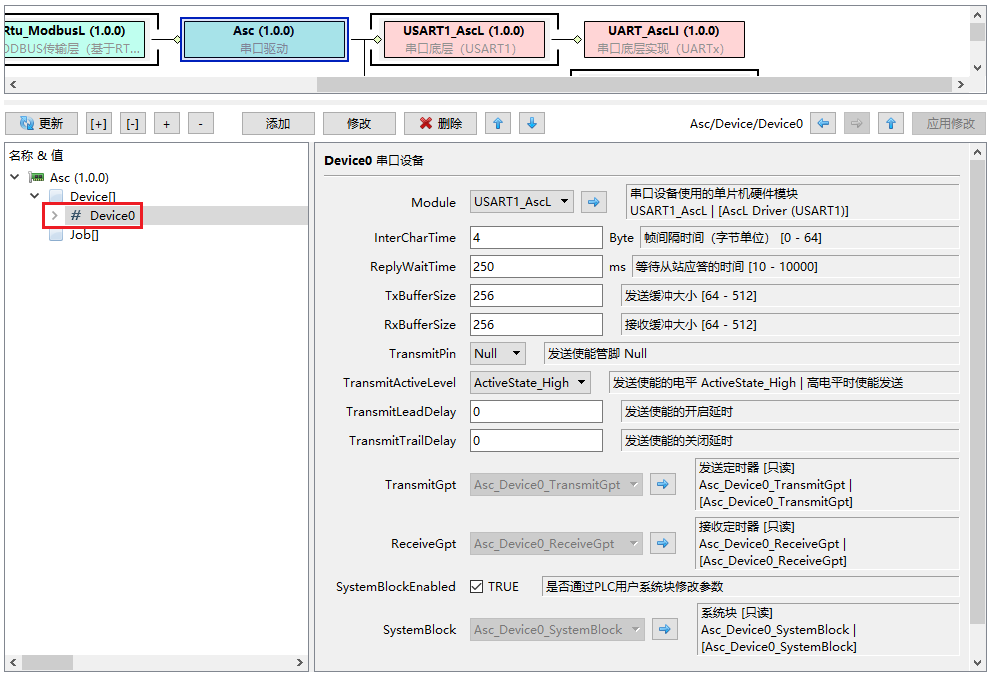Click the navigate-back arrow beside Asc/Device/Device0
991x677 pixels.
pyautogui.click(x=823, y=123)
